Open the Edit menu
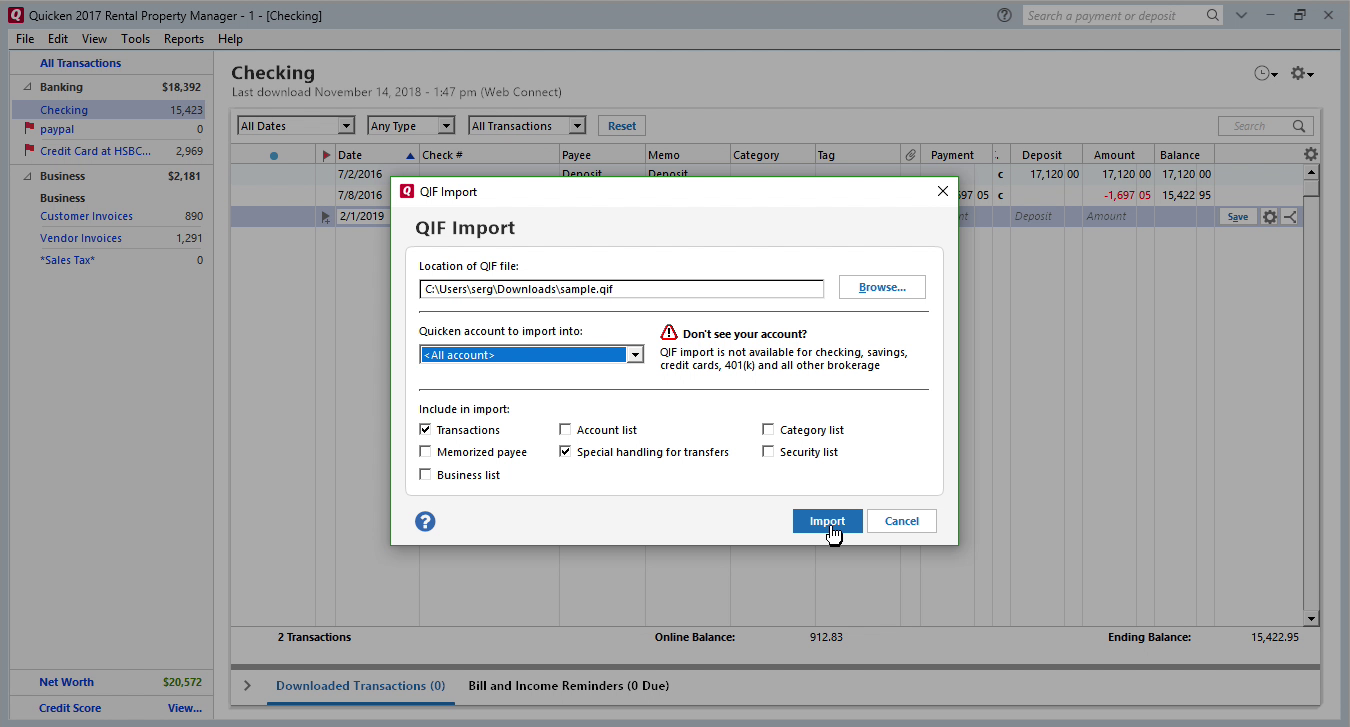This screenshot has width=1350, height=727. 58,39
